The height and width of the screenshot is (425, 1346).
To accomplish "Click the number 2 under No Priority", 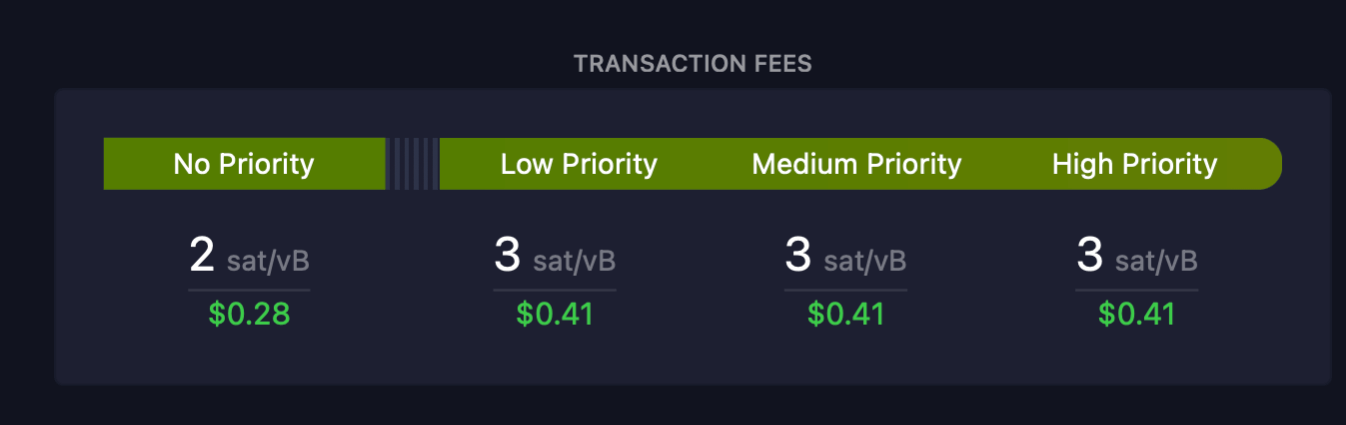I will (202, 256).
